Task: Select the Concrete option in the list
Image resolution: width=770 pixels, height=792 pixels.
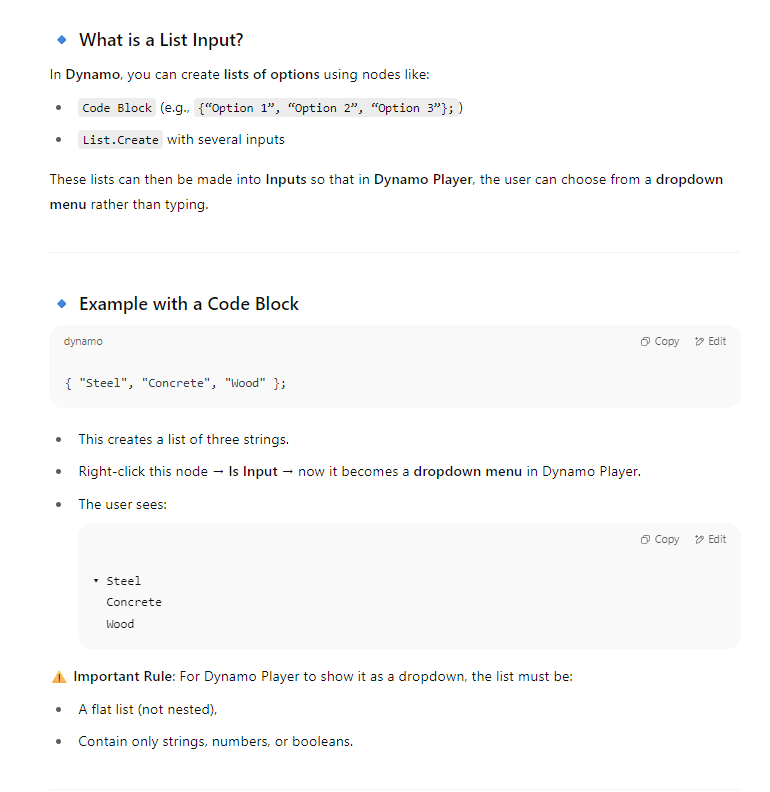Action: 134,603
